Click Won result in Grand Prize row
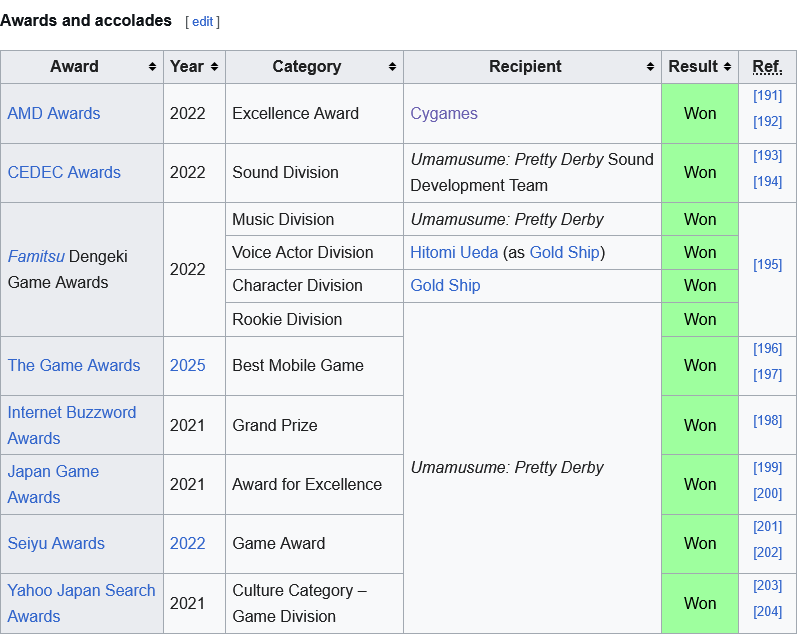 pos(700,425)
